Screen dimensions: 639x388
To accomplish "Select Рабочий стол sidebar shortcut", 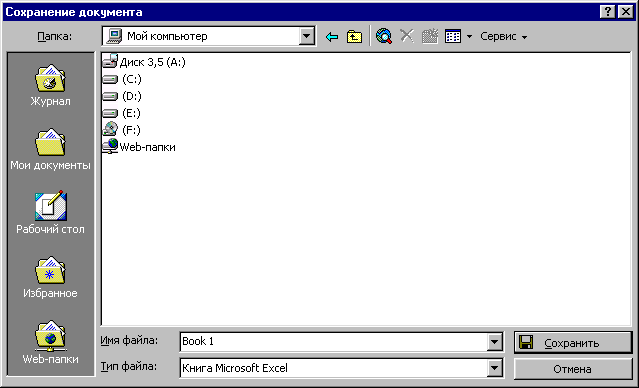I will click(50, 212).
